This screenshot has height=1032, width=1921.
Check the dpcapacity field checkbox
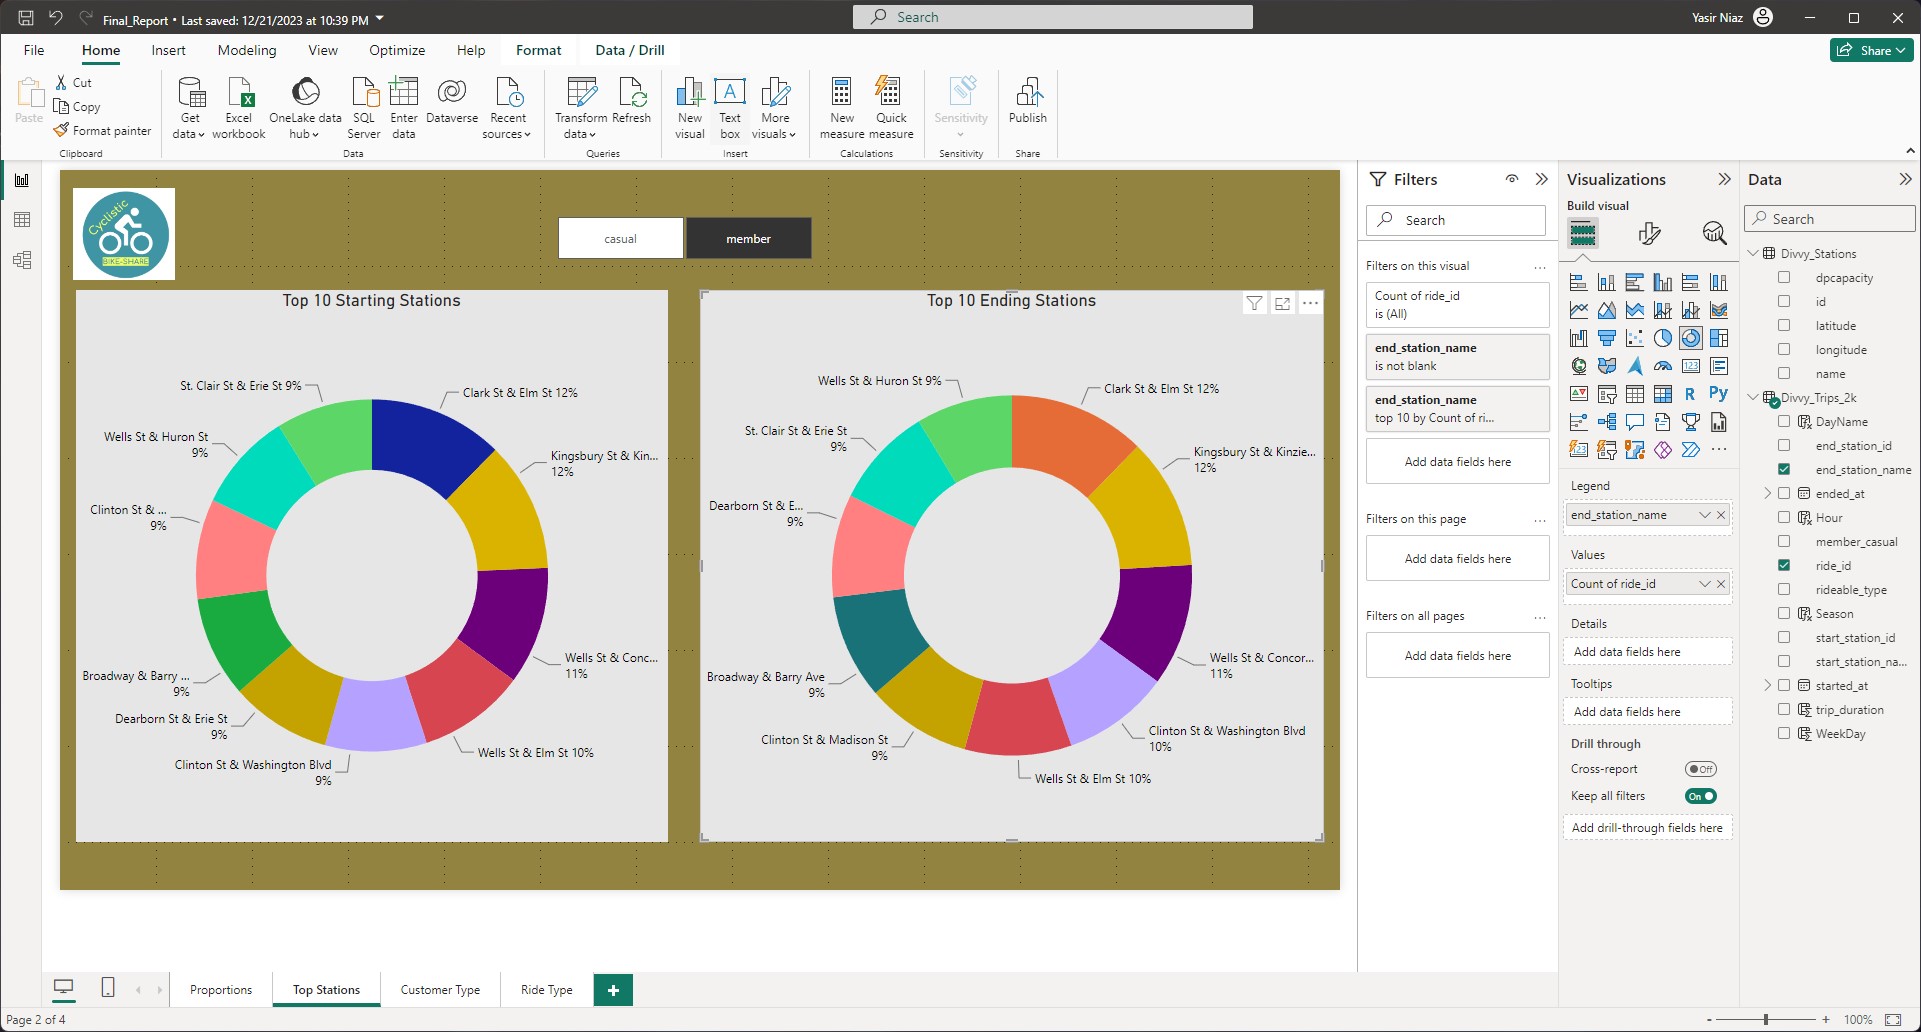click(1784, 277)
